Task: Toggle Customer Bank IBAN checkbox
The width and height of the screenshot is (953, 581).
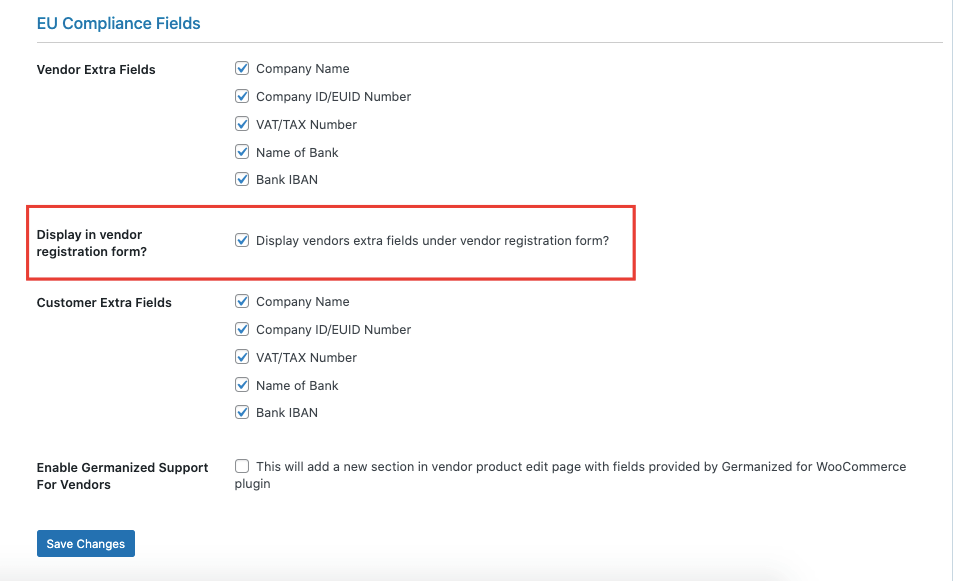Action: pyautogui.click(x=242, y=412)
